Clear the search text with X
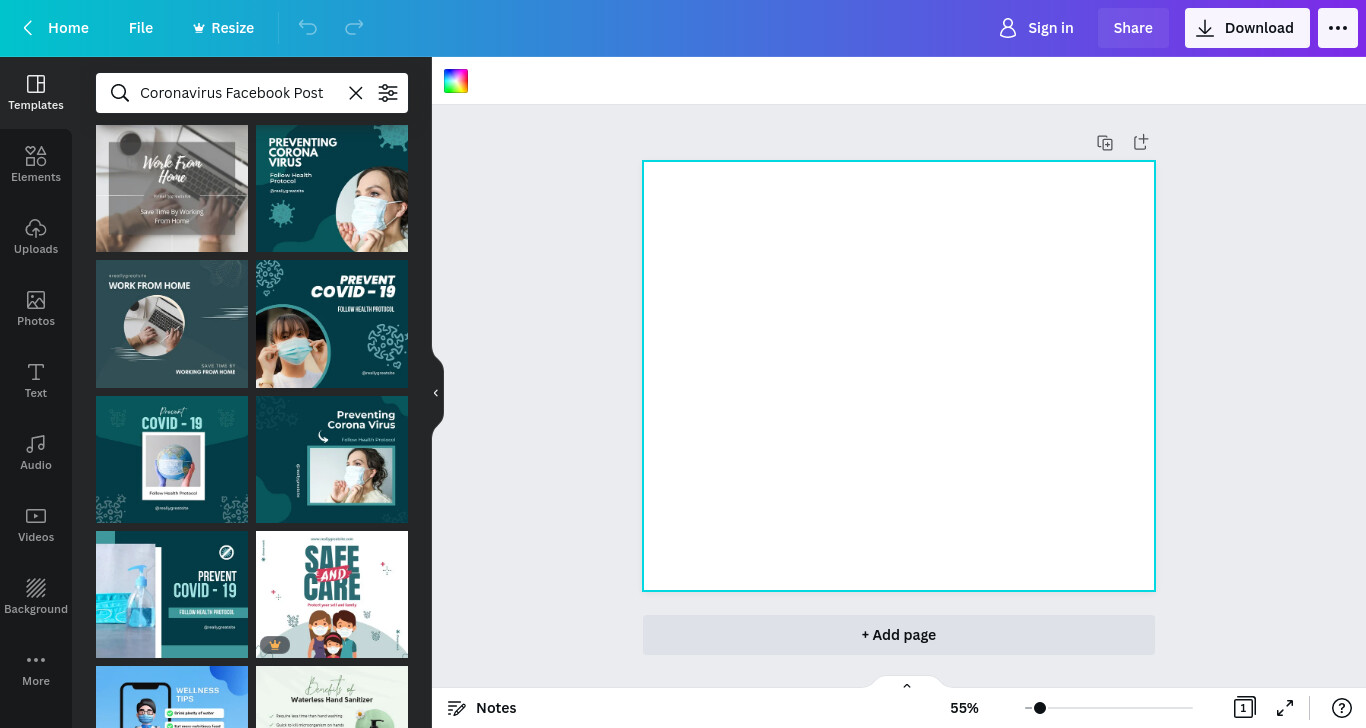This screenshot has height=728, width=1366. click(x=356, y=93)
